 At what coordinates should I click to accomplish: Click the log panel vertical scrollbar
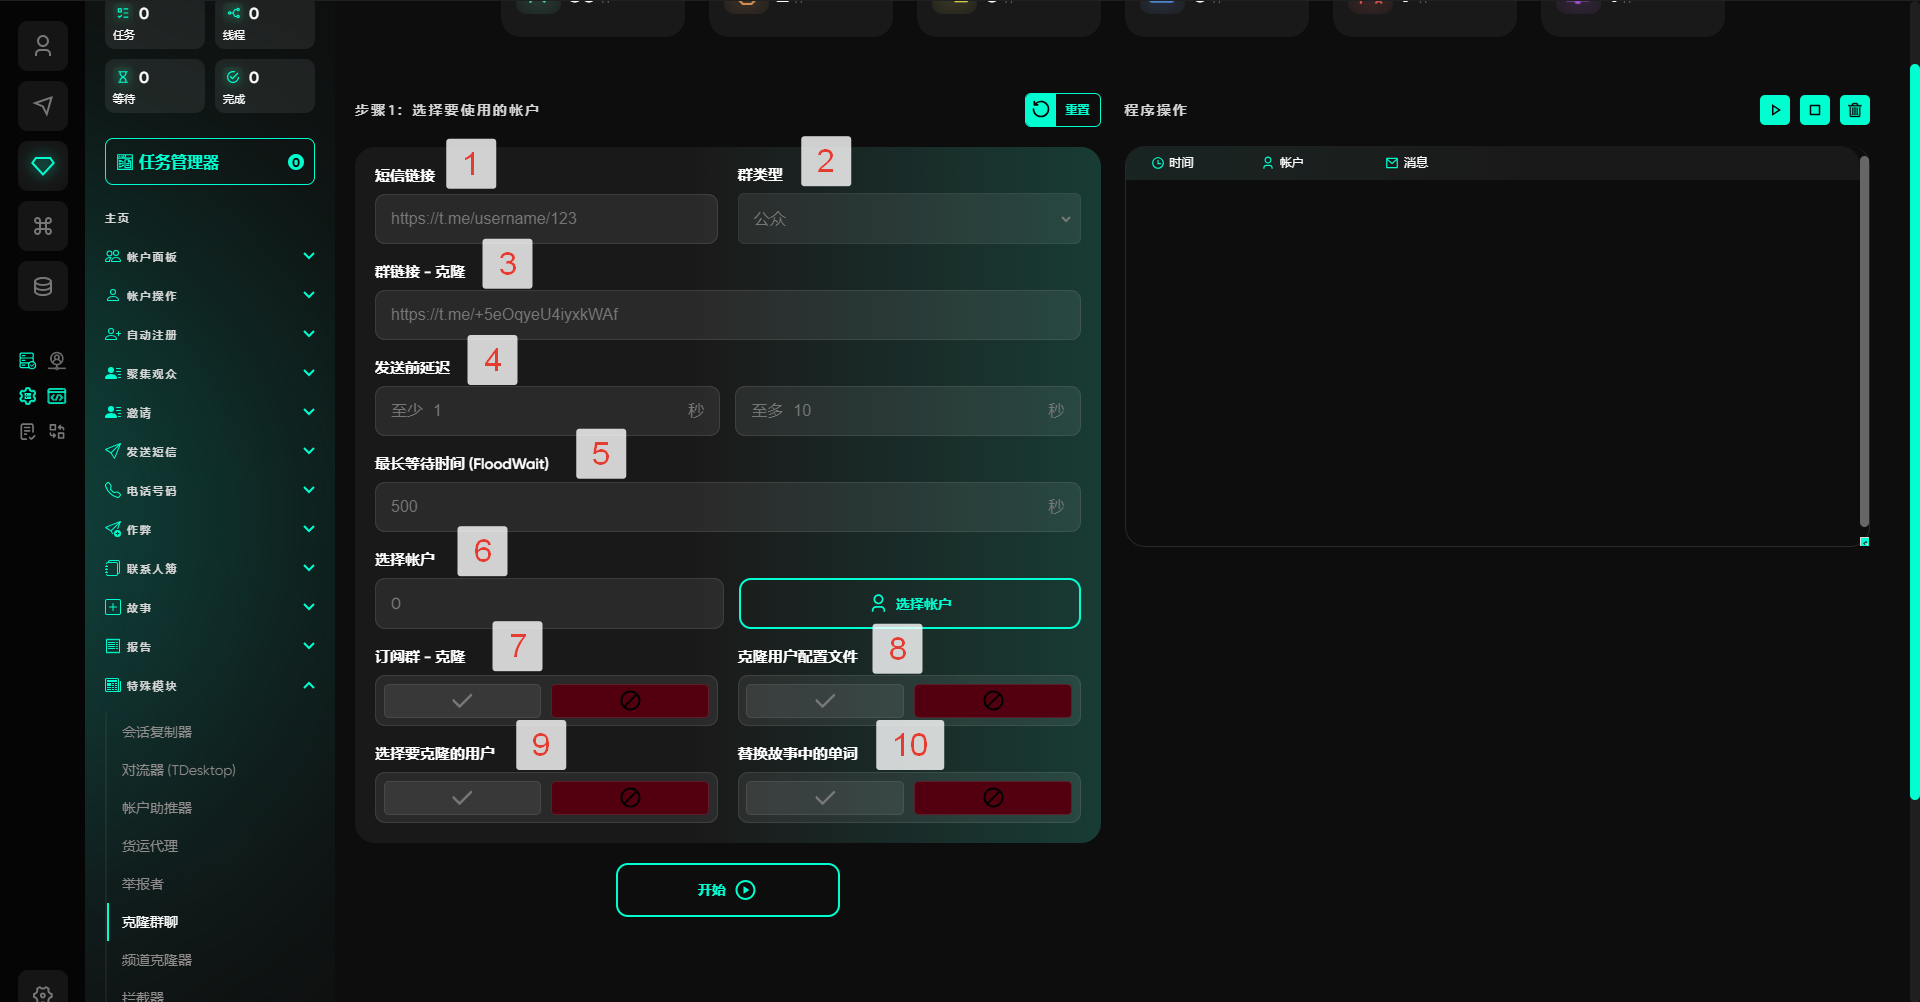(1864, 340)
